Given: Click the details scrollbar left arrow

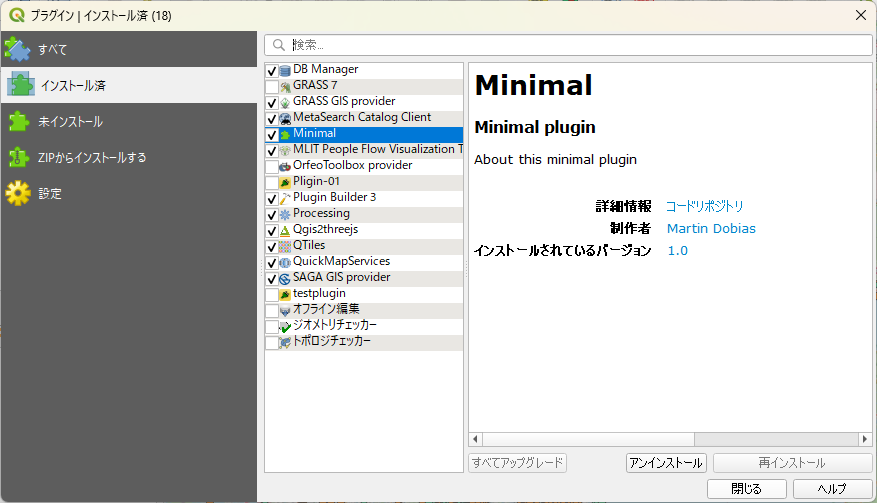Looking at the screenshot, I should pyautogui.click(x=475, y=439).
